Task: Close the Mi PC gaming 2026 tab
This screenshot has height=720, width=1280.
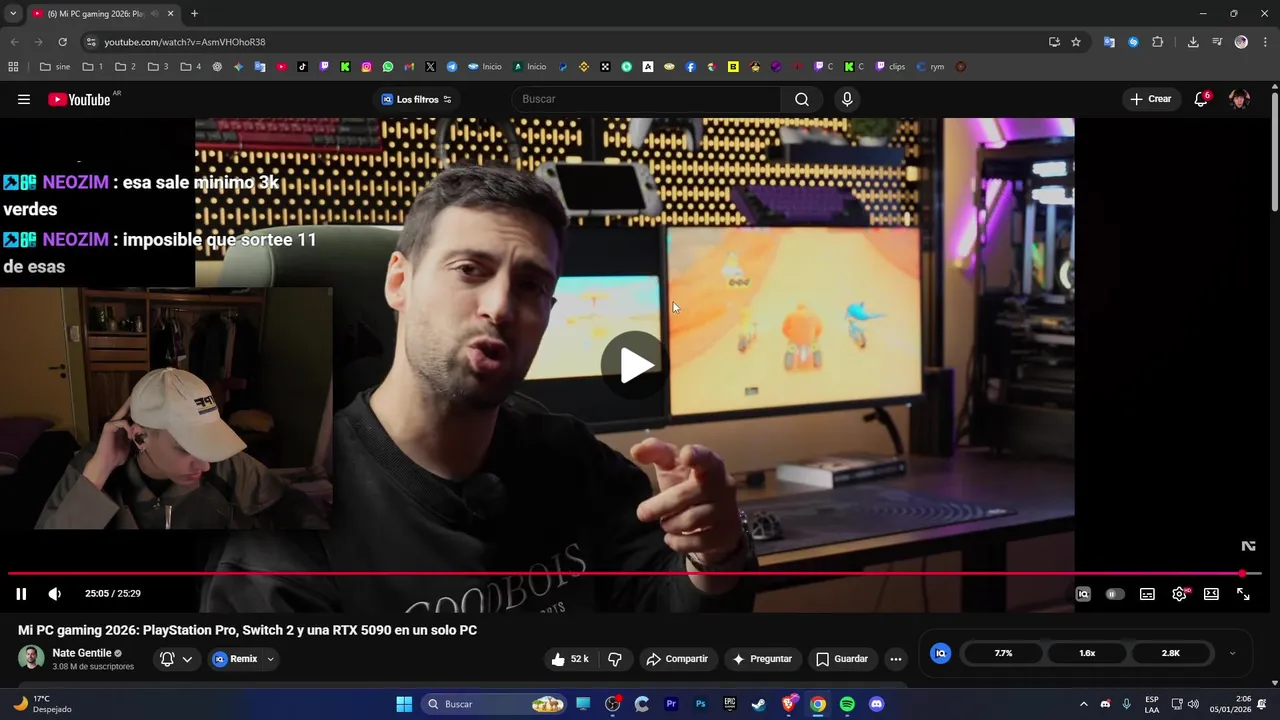Action: pos(170,13)
